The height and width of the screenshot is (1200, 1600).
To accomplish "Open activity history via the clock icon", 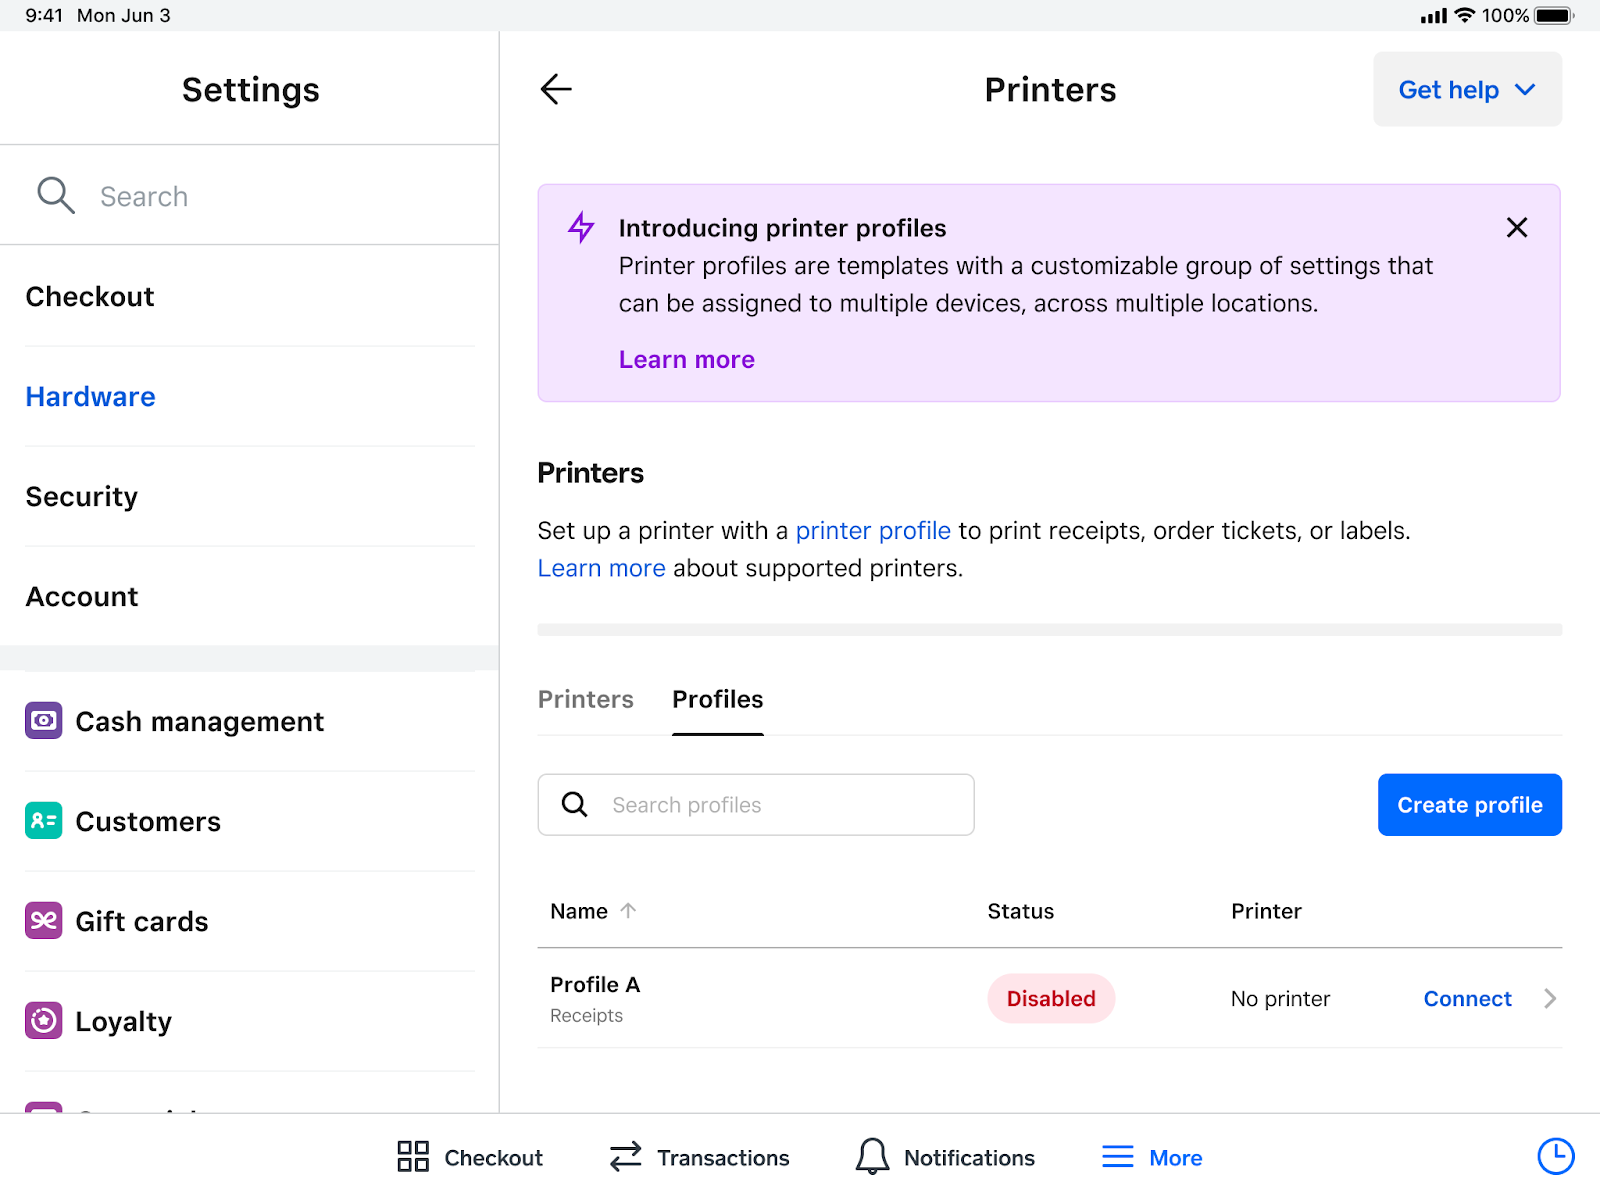I will pyautogui.click(x=1556, y=1157).
